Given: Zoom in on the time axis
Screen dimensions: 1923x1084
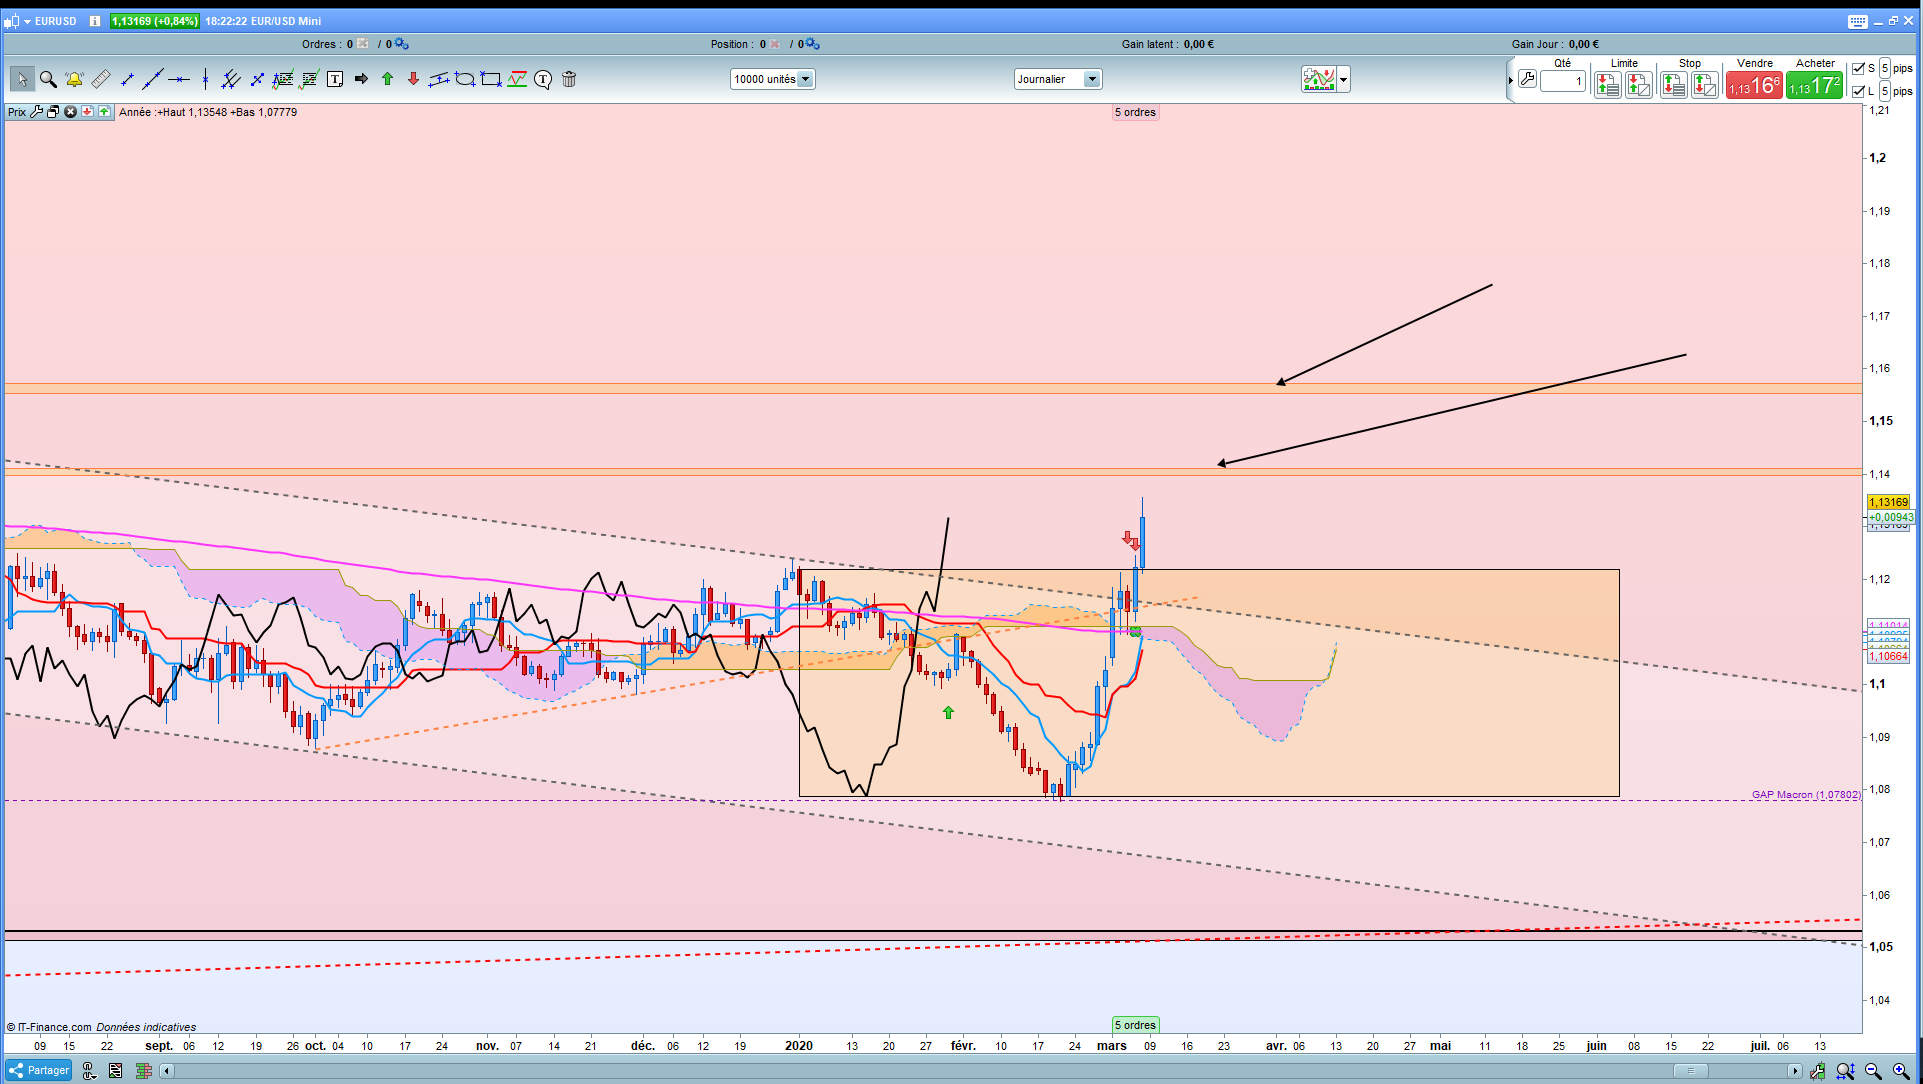Looking at the screenshot, I should 1900,1071.
